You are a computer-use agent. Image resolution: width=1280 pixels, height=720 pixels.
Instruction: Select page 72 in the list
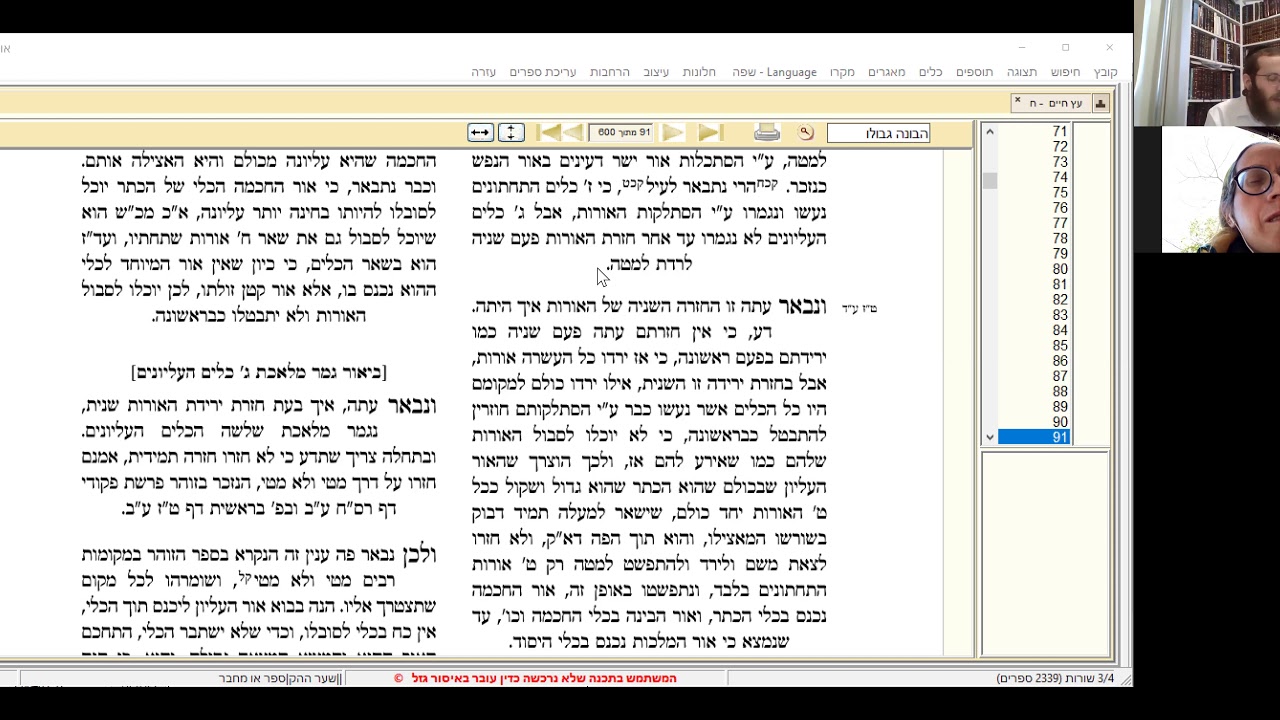[x=1034, y=146]
